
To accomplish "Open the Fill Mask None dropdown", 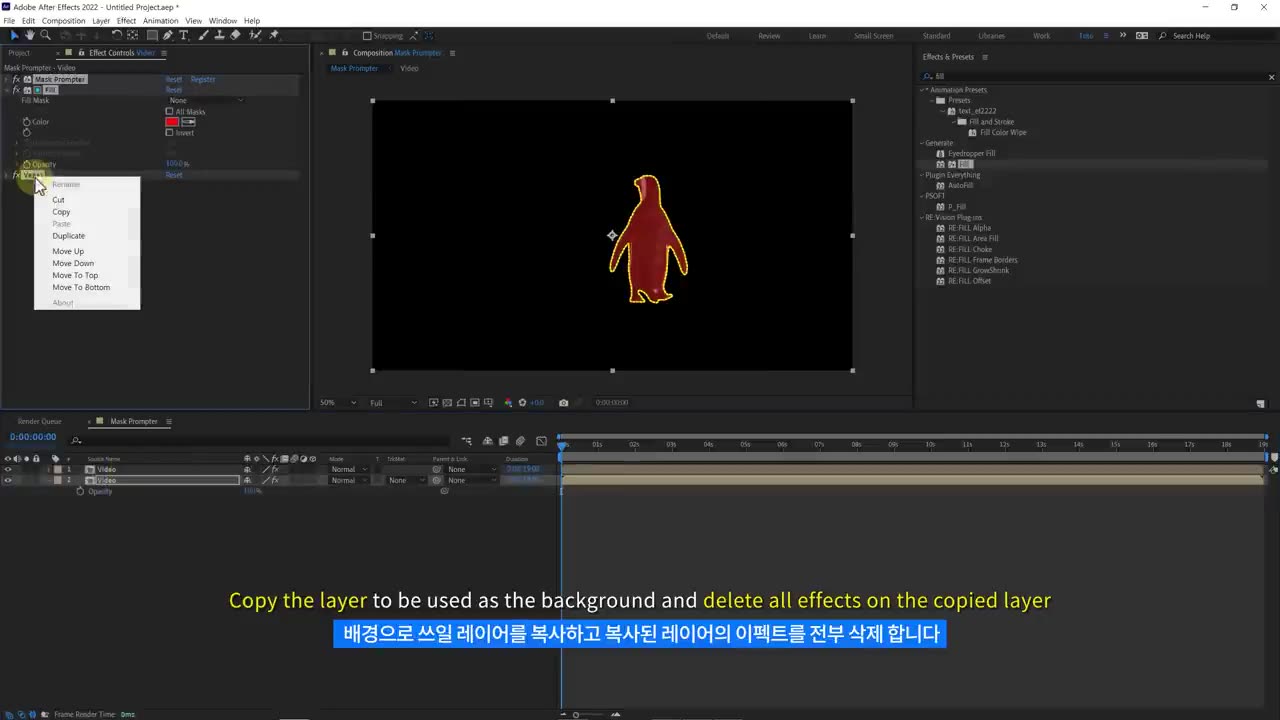I will point(205,100).
